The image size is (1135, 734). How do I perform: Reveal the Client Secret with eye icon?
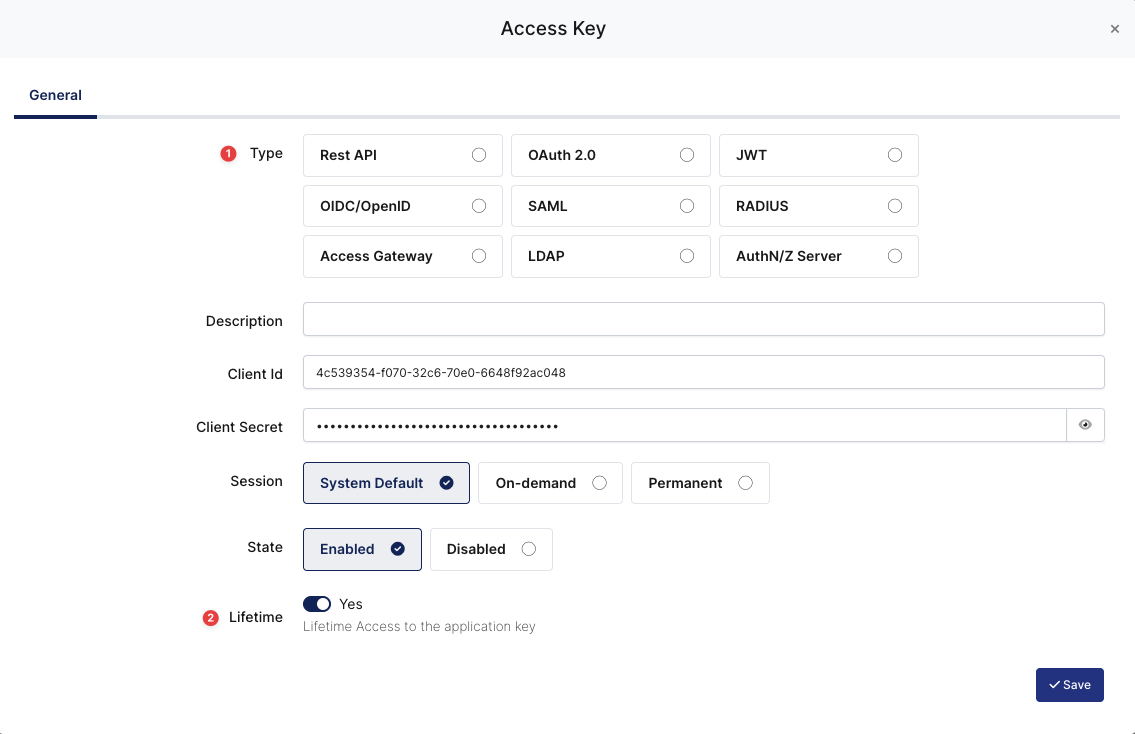(x=1085, y=425)
